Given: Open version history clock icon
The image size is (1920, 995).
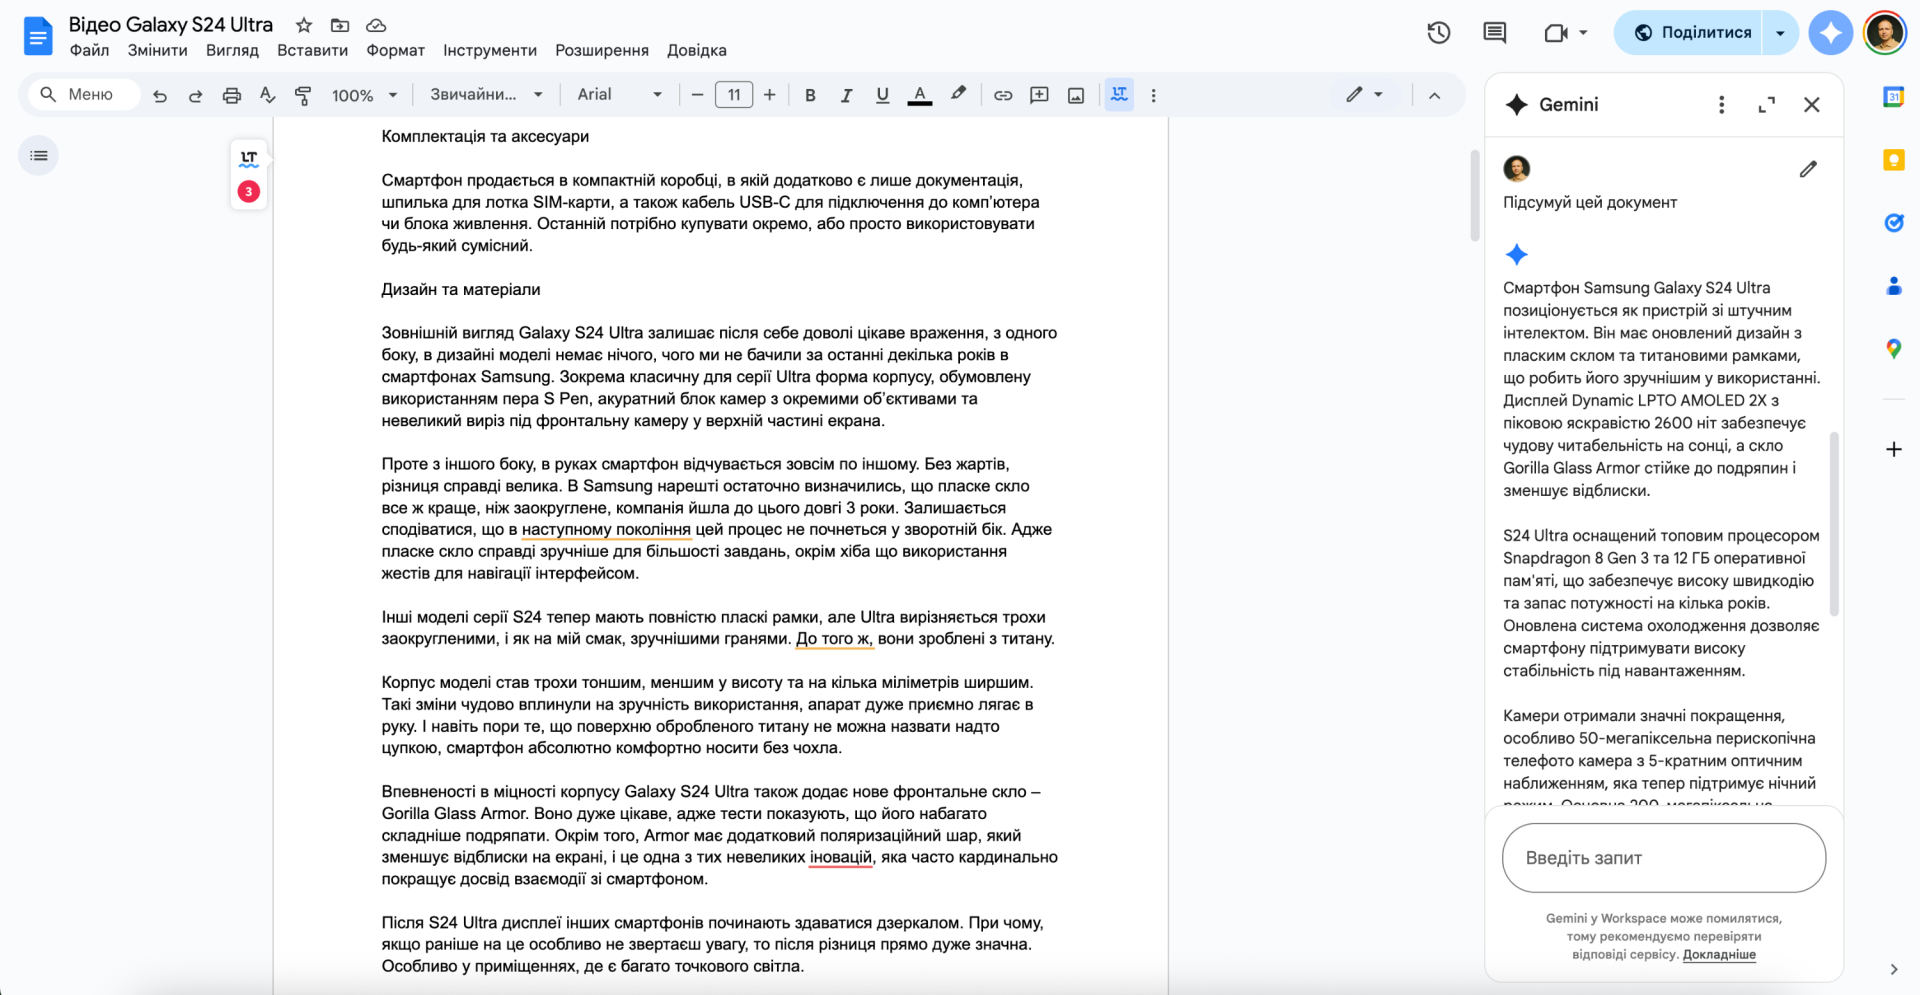Looking at the screenshot, I should tap(1438, 33).
